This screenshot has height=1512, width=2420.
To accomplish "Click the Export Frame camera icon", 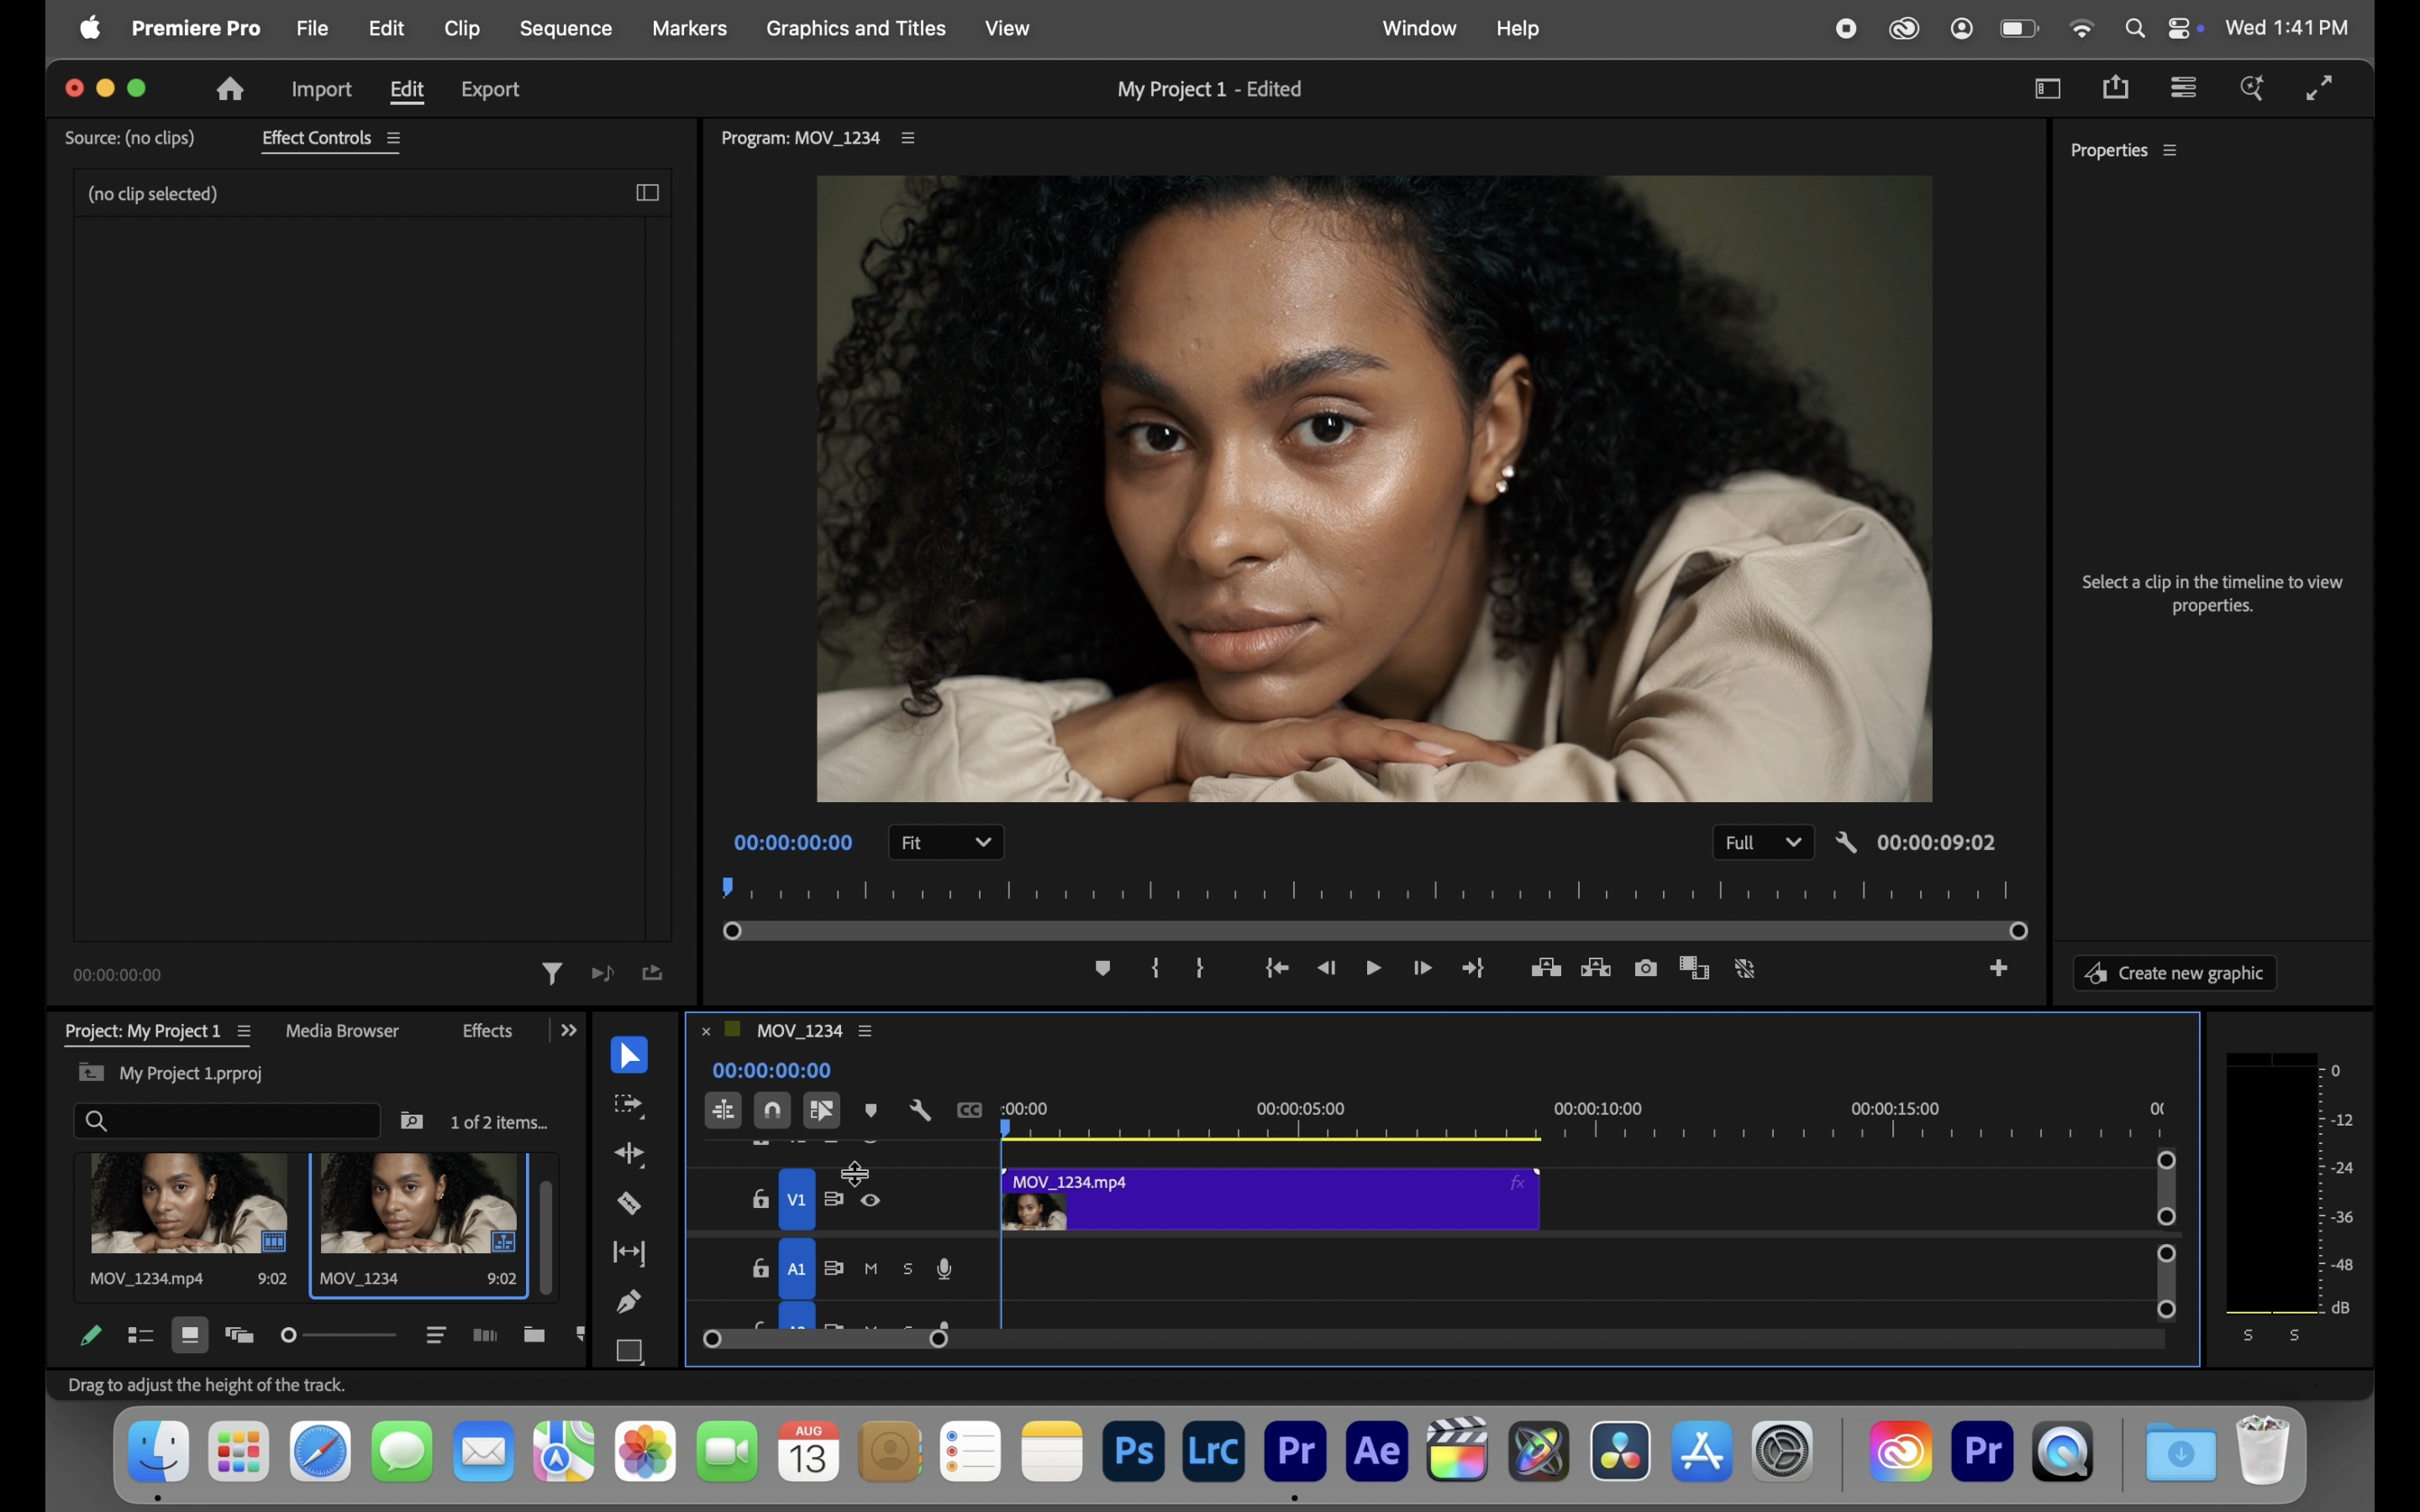I will [1645, 968].
